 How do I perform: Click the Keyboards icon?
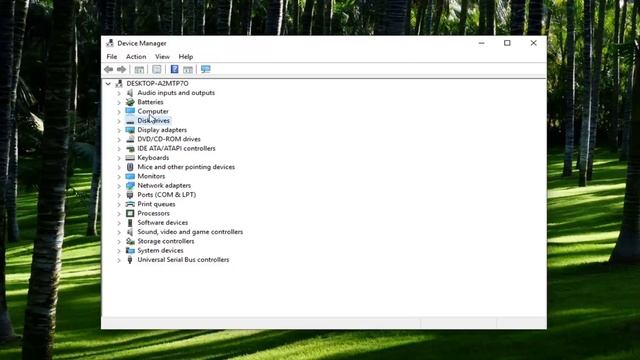click(x=130, y=158)
